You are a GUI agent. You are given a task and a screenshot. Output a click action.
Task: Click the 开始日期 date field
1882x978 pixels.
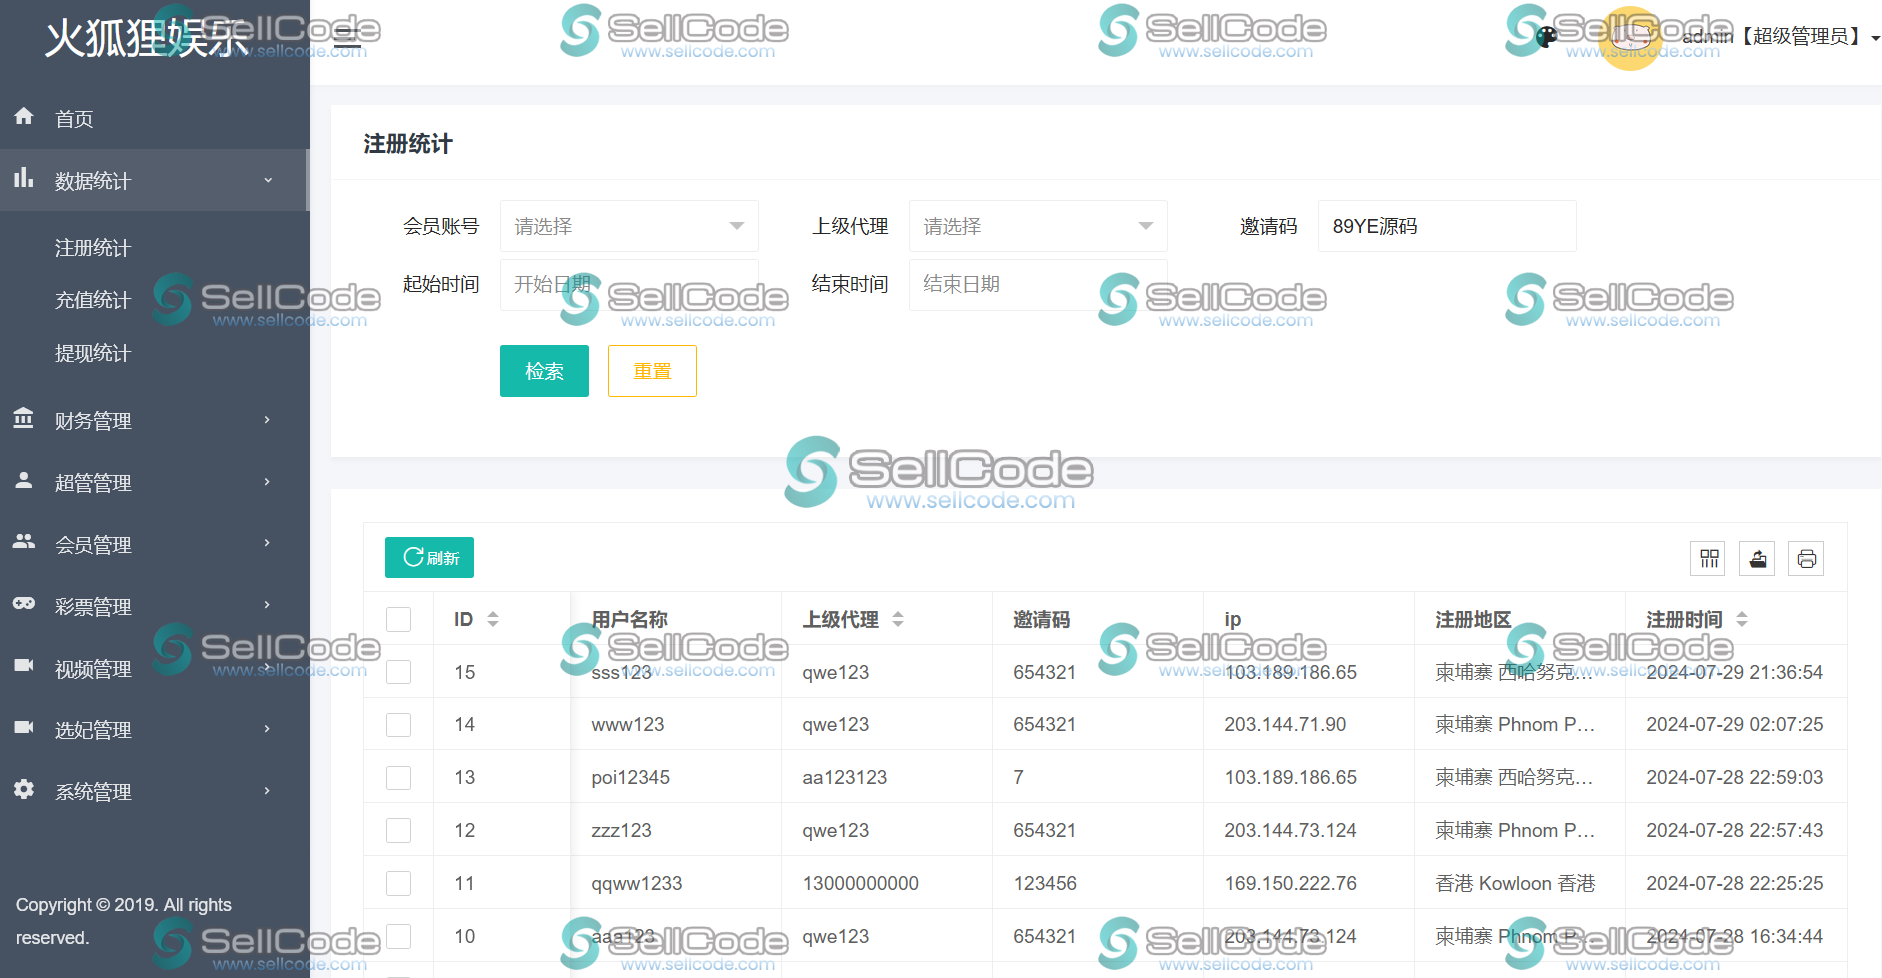(629, 284)
